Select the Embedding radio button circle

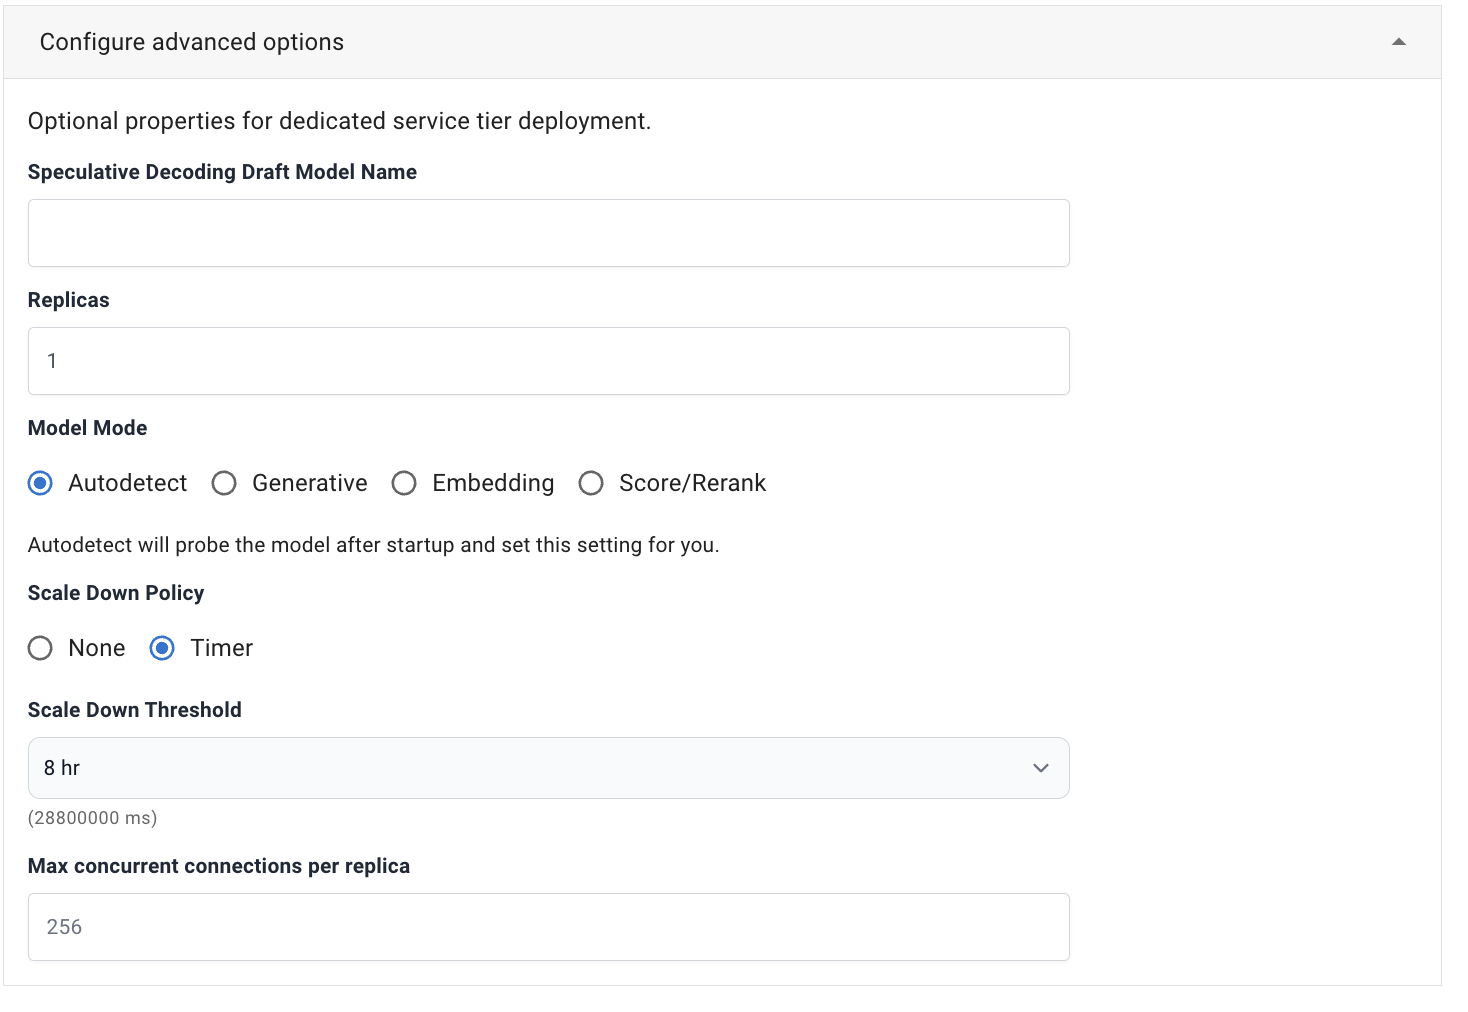pyautogui.click(x=404, y=484)
